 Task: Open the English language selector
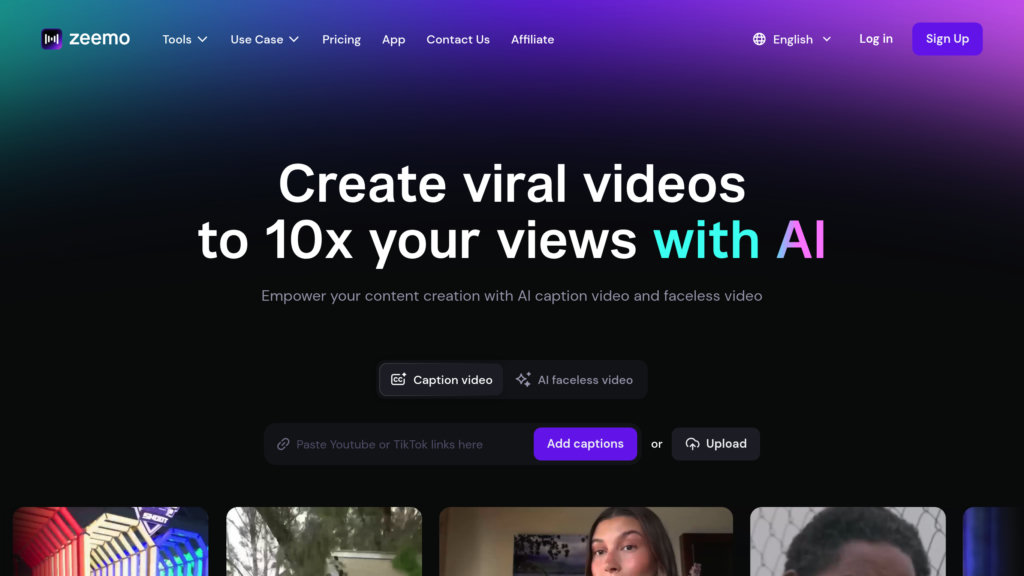(x=792, y=39)
